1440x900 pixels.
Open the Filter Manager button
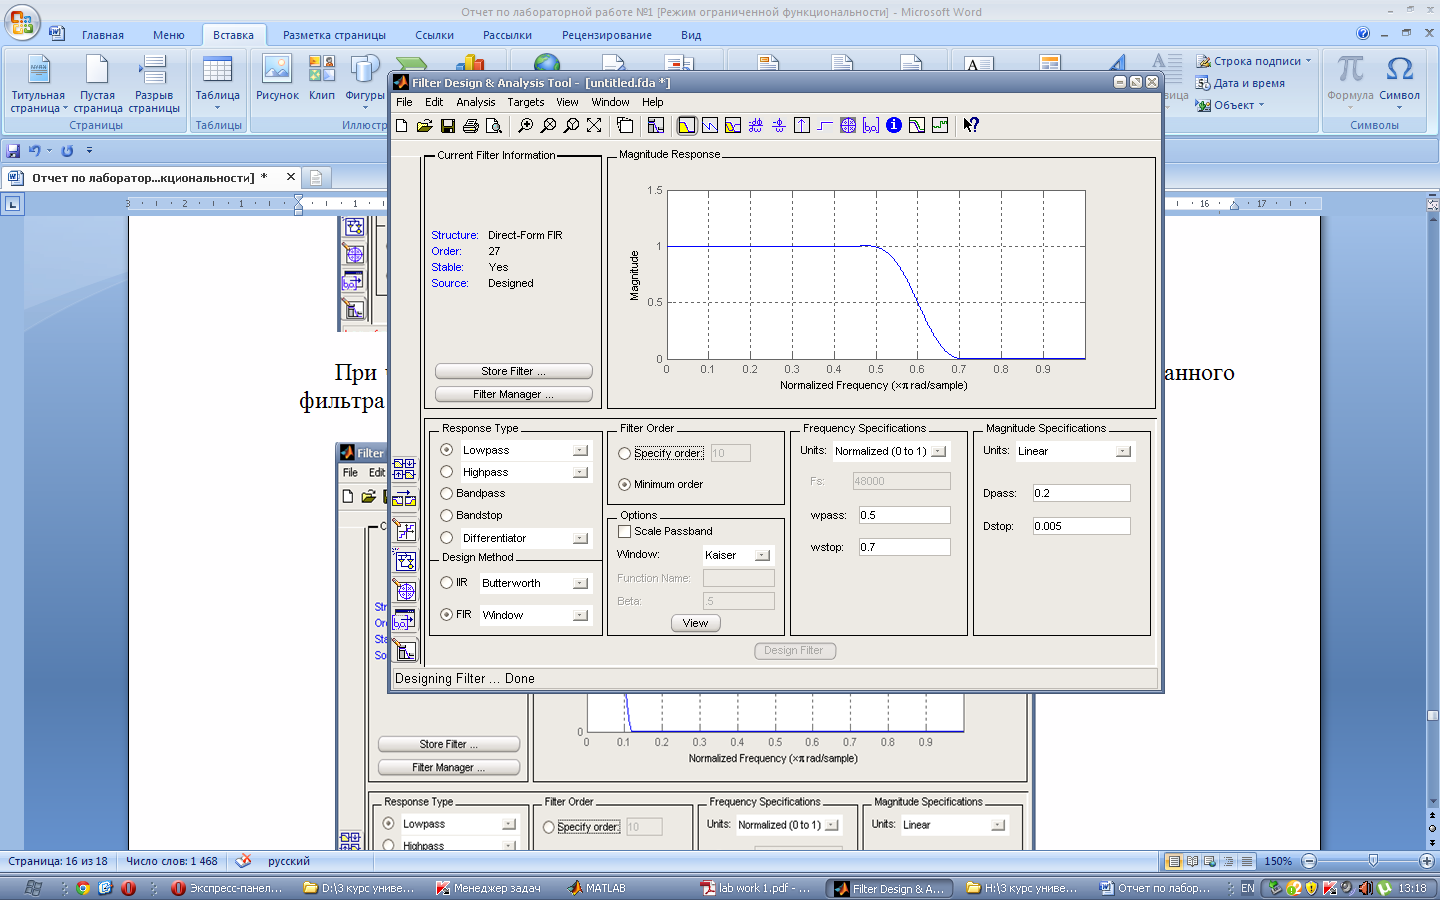514,394
